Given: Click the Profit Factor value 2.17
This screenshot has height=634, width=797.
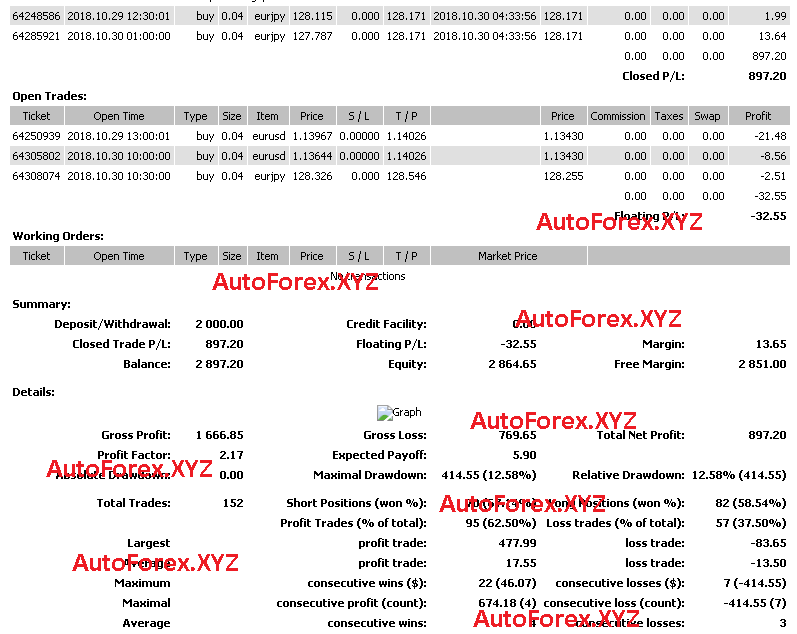Looking at the screenshot, I should 231,455.
